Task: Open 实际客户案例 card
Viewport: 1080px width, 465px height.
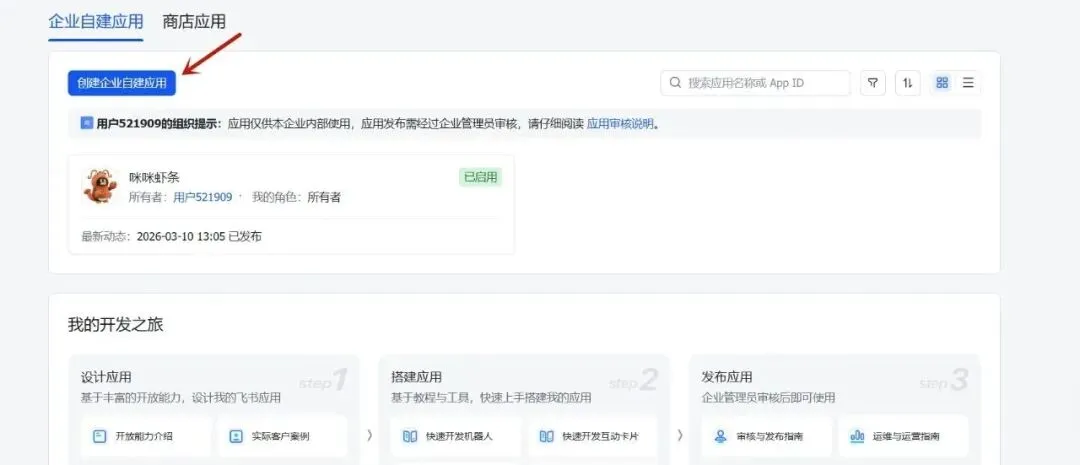Action: pos(282,436)
